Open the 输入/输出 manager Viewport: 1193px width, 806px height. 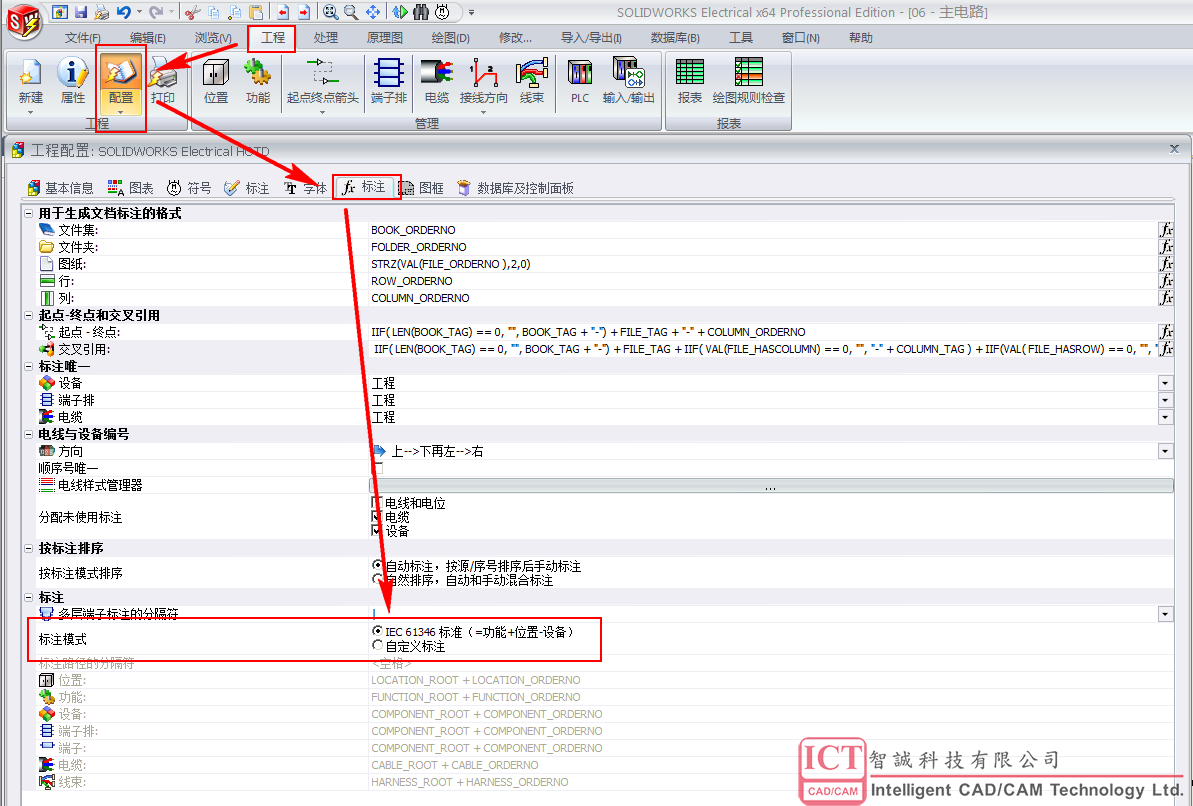[628, 82]
